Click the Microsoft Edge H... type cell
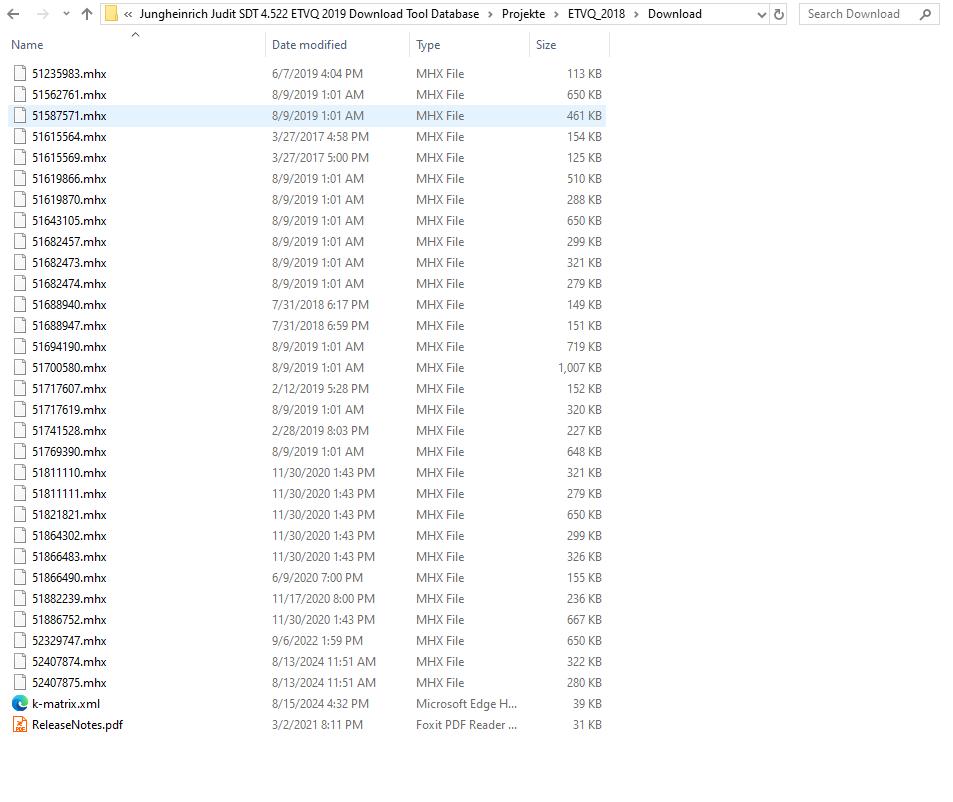 466,704
